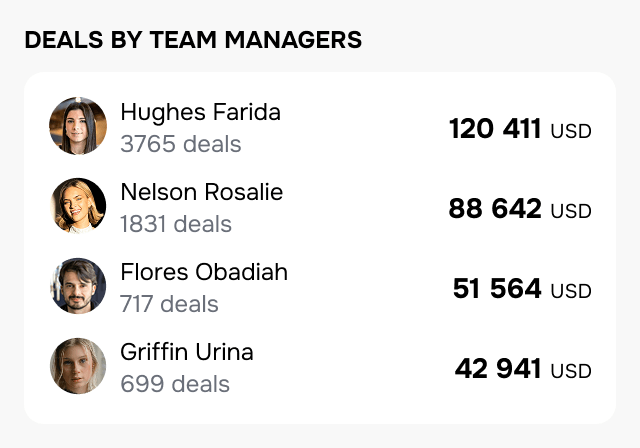
Task: Click USD label beside 120 411
Action: tap(571, 131)
